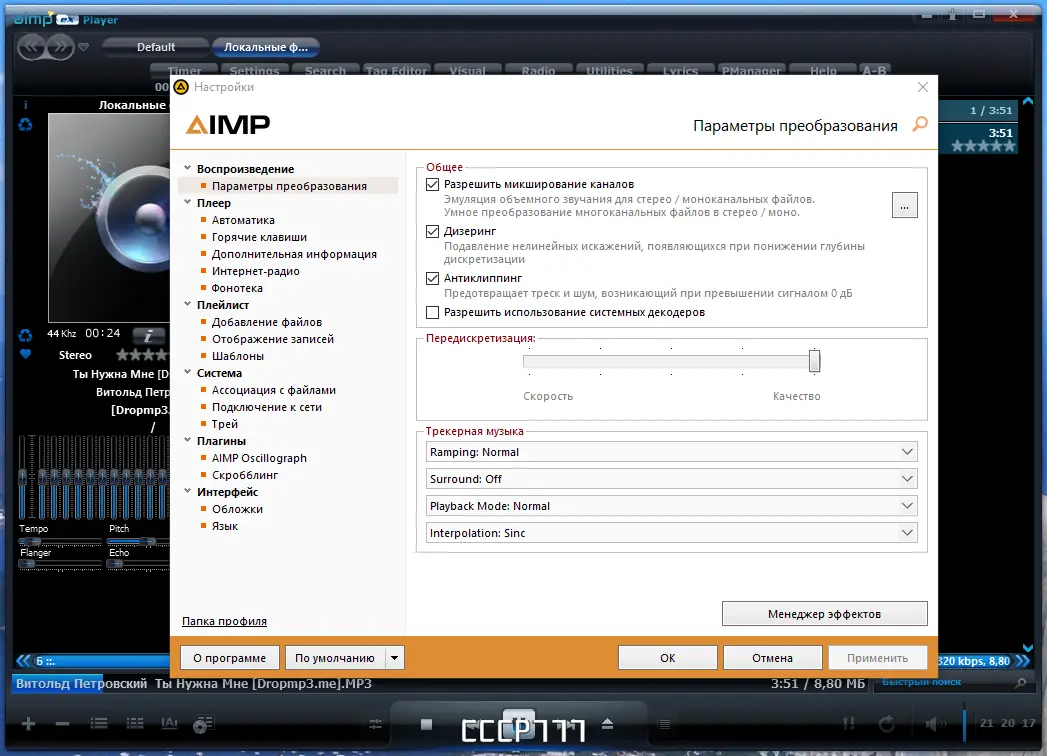
Task: Collapse the 'Плеер' tree section
Action: (x=188, y=202)
